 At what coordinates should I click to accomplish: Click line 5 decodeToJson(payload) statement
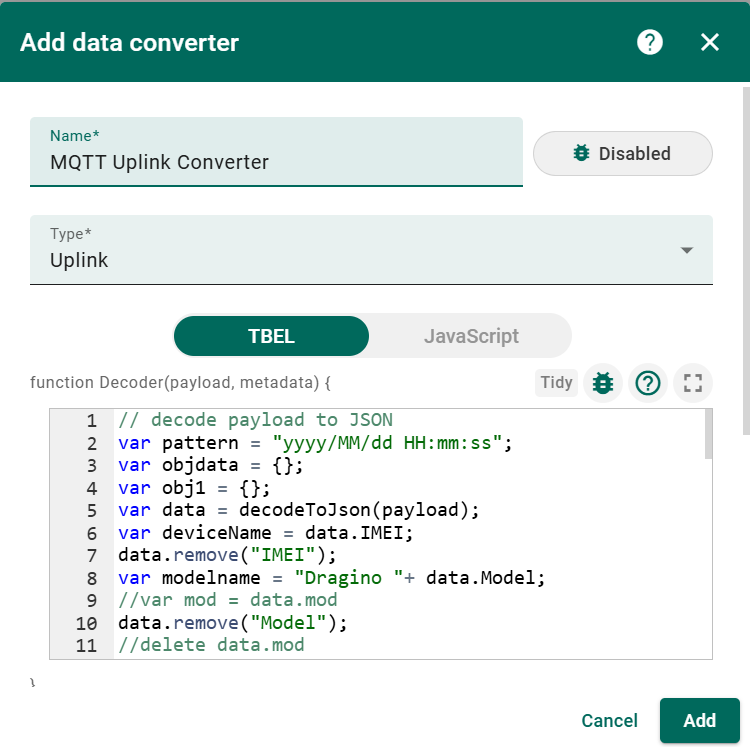[298, 510]
